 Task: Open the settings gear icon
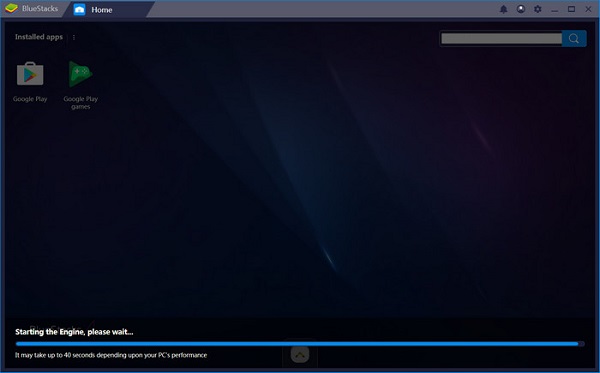[538, 9]
